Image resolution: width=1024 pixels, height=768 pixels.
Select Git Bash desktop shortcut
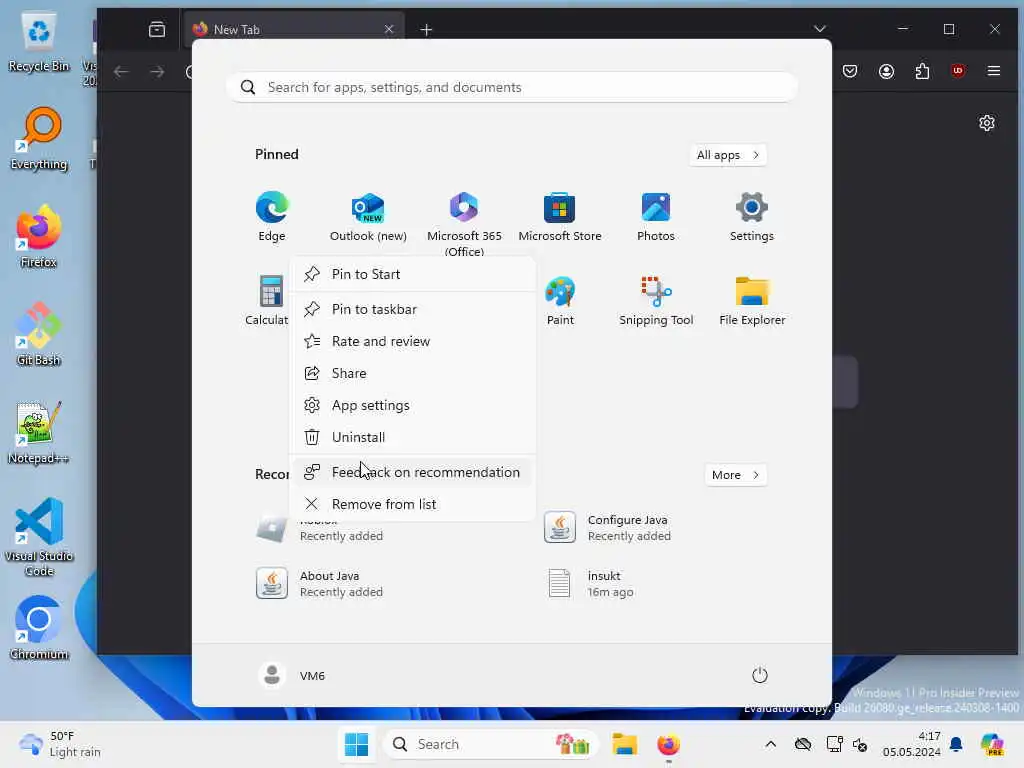pos(39,334)
